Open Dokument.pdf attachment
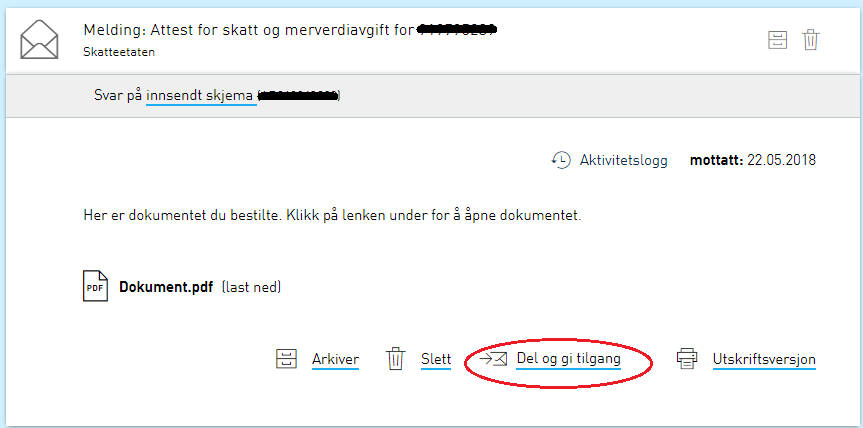This screenshot has height=428, width=863. (166, 287)
